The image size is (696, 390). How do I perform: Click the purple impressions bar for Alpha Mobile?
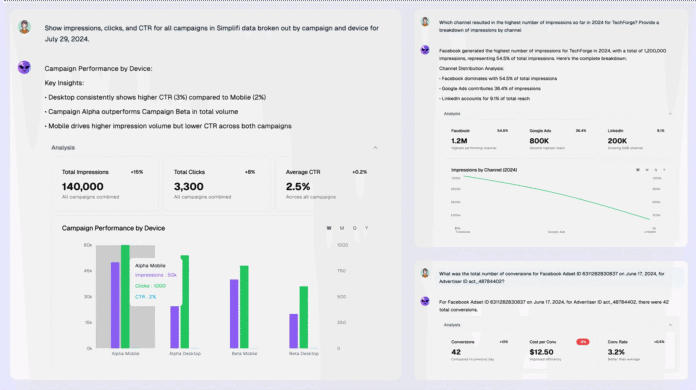point(115,305)
